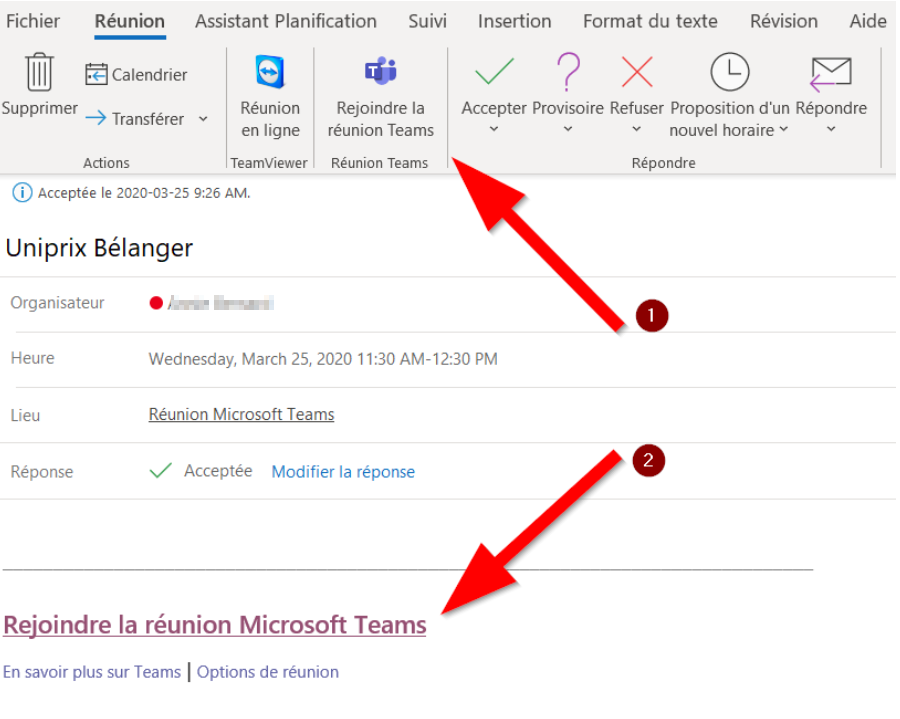This screenshot has width=900, height=719.
Task: Click Proposition d'un nouvel horaire clock icon
Action: pos(730,72)
